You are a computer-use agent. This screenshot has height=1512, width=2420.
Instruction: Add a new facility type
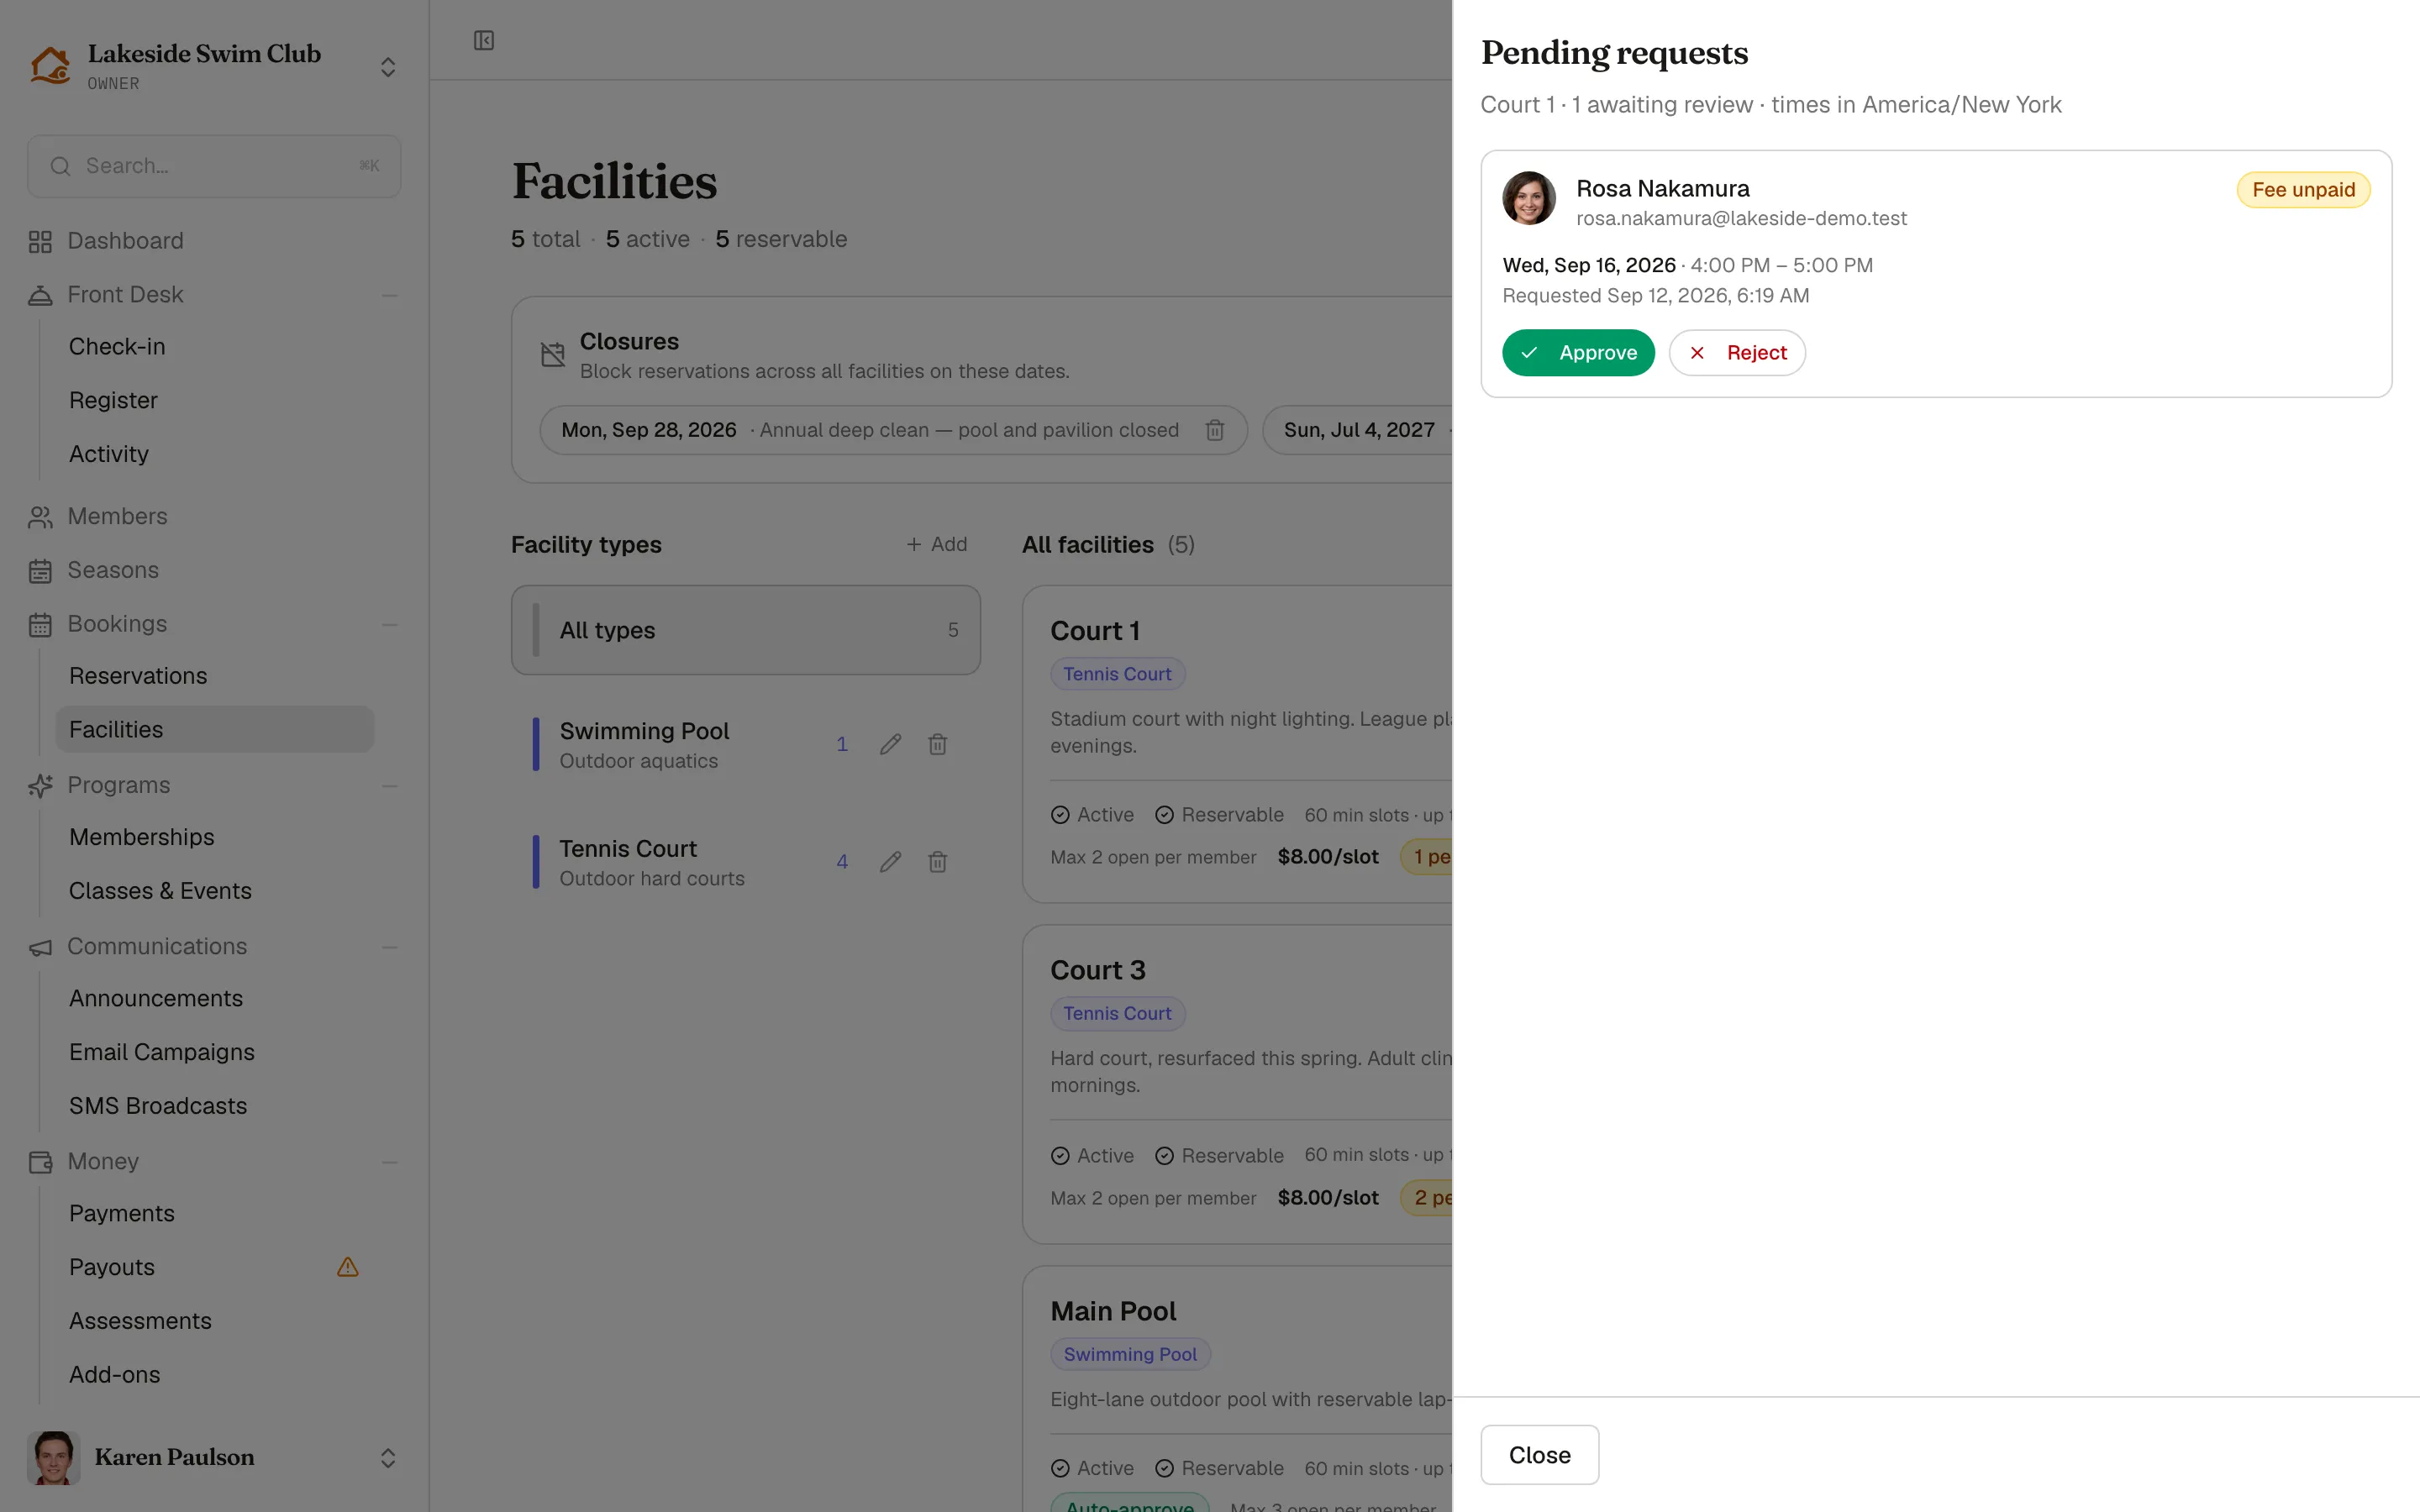[936, 544]
